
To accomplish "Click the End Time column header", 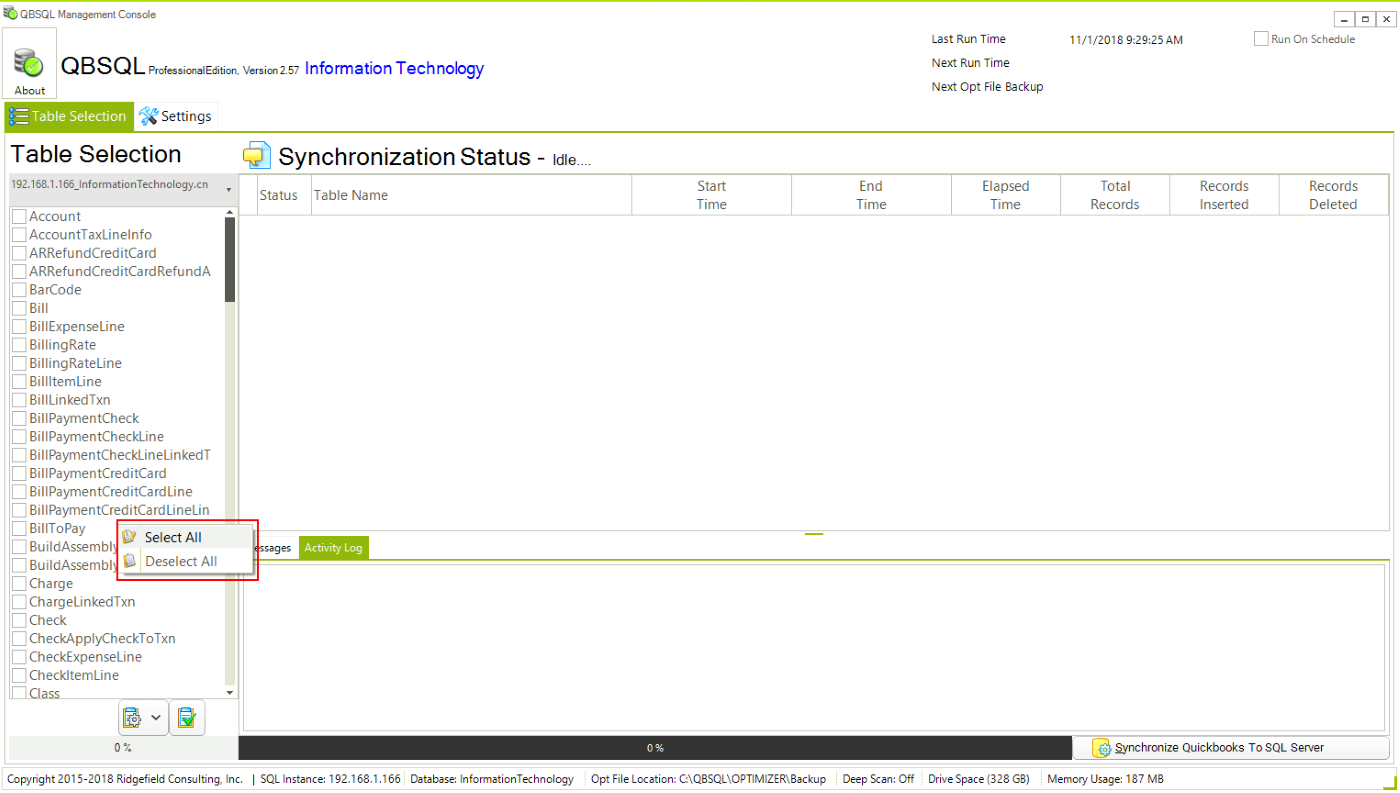I will point(871,195).
